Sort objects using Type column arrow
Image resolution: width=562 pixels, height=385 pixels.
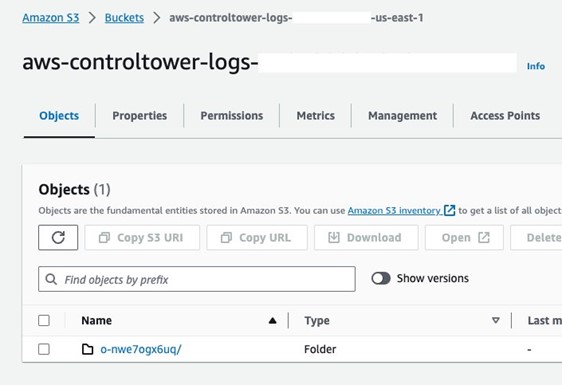pyautogui.click(x=496, y=320)
